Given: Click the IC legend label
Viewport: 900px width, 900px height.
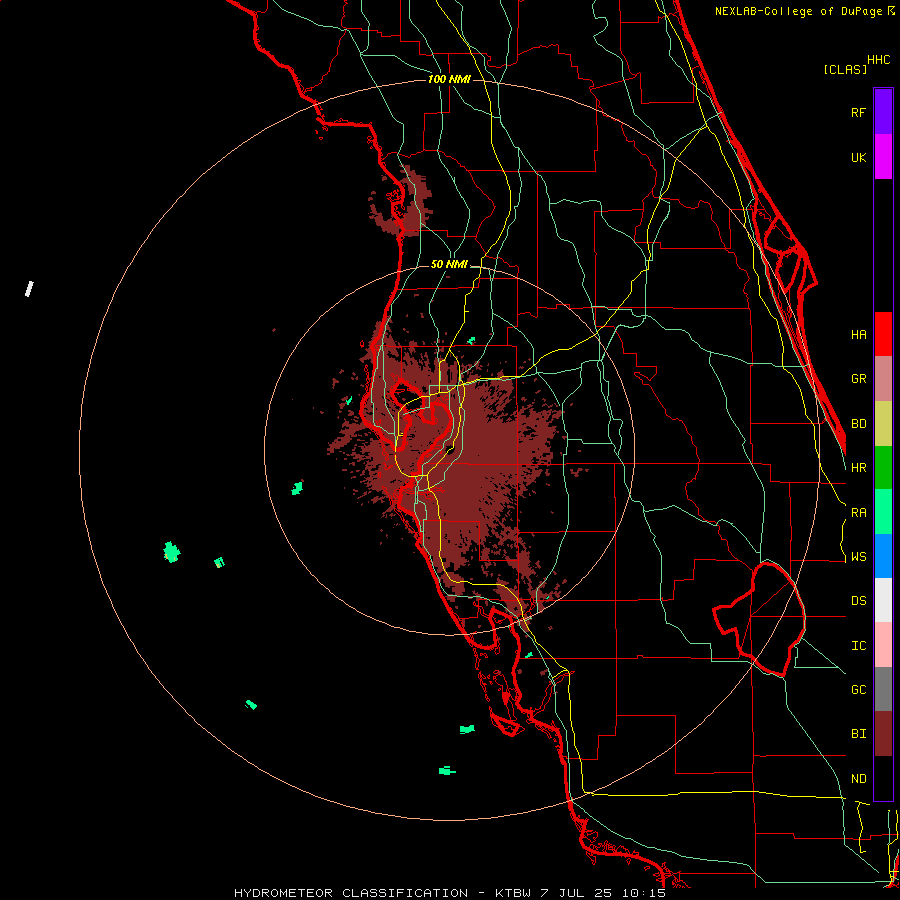Looking at the screenshot, I should 859,646.
